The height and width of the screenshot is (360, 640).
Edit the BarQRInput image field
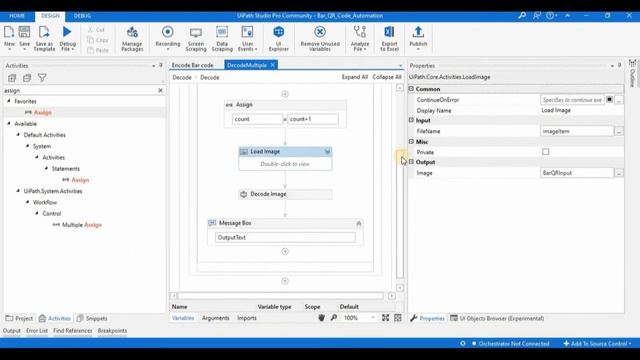[x=577, y=173]
